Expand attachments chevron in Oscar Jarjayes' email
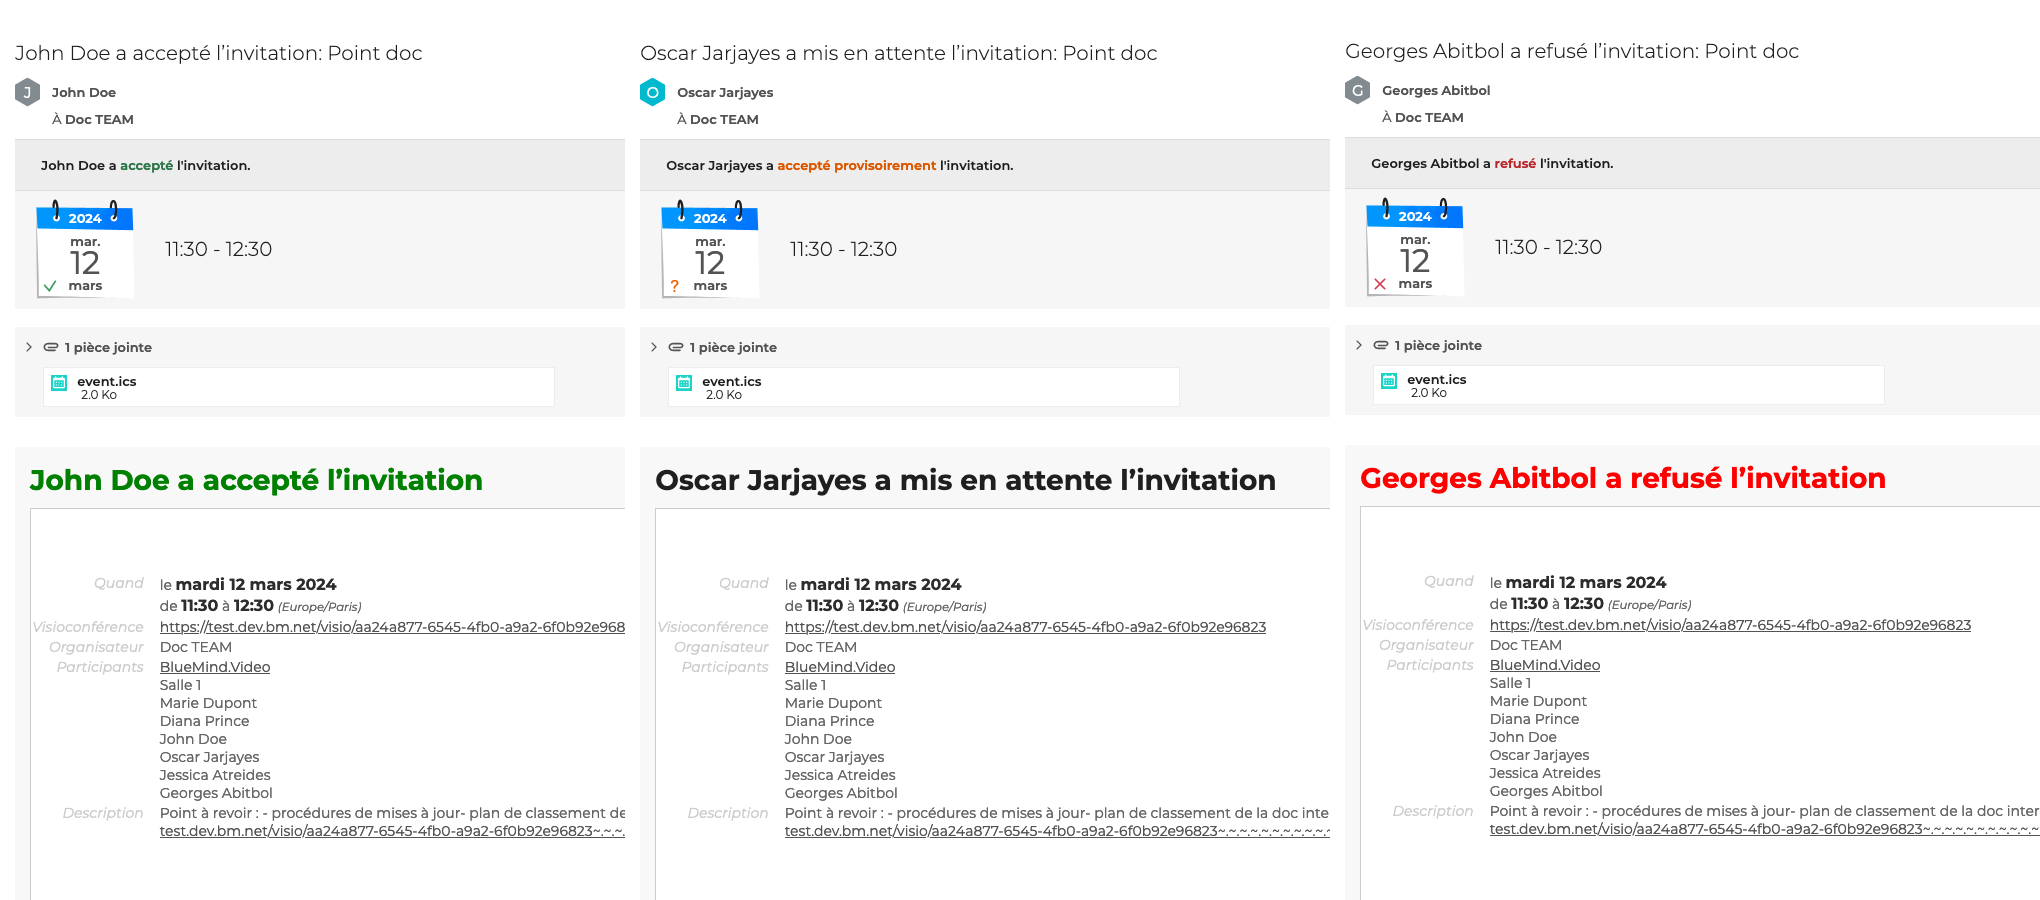Image resolution: width=2040 pixels, height=900 pixels. [654, 347]
